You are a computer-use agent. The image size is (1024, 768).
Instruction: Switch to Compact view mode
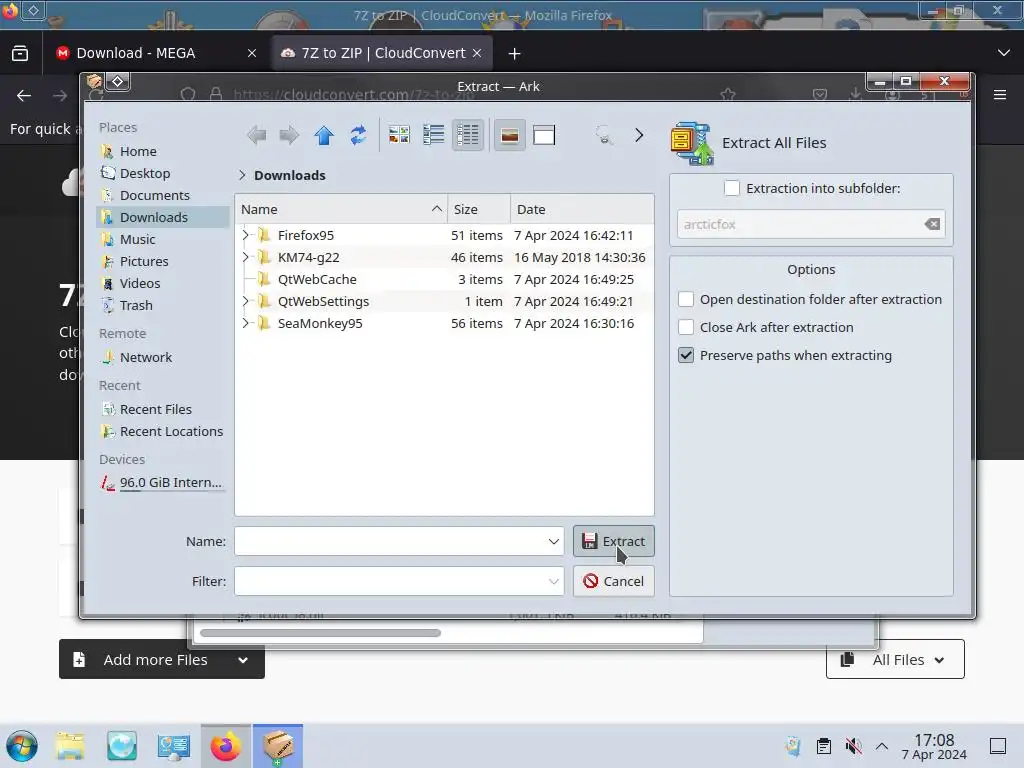coord(434,135)
